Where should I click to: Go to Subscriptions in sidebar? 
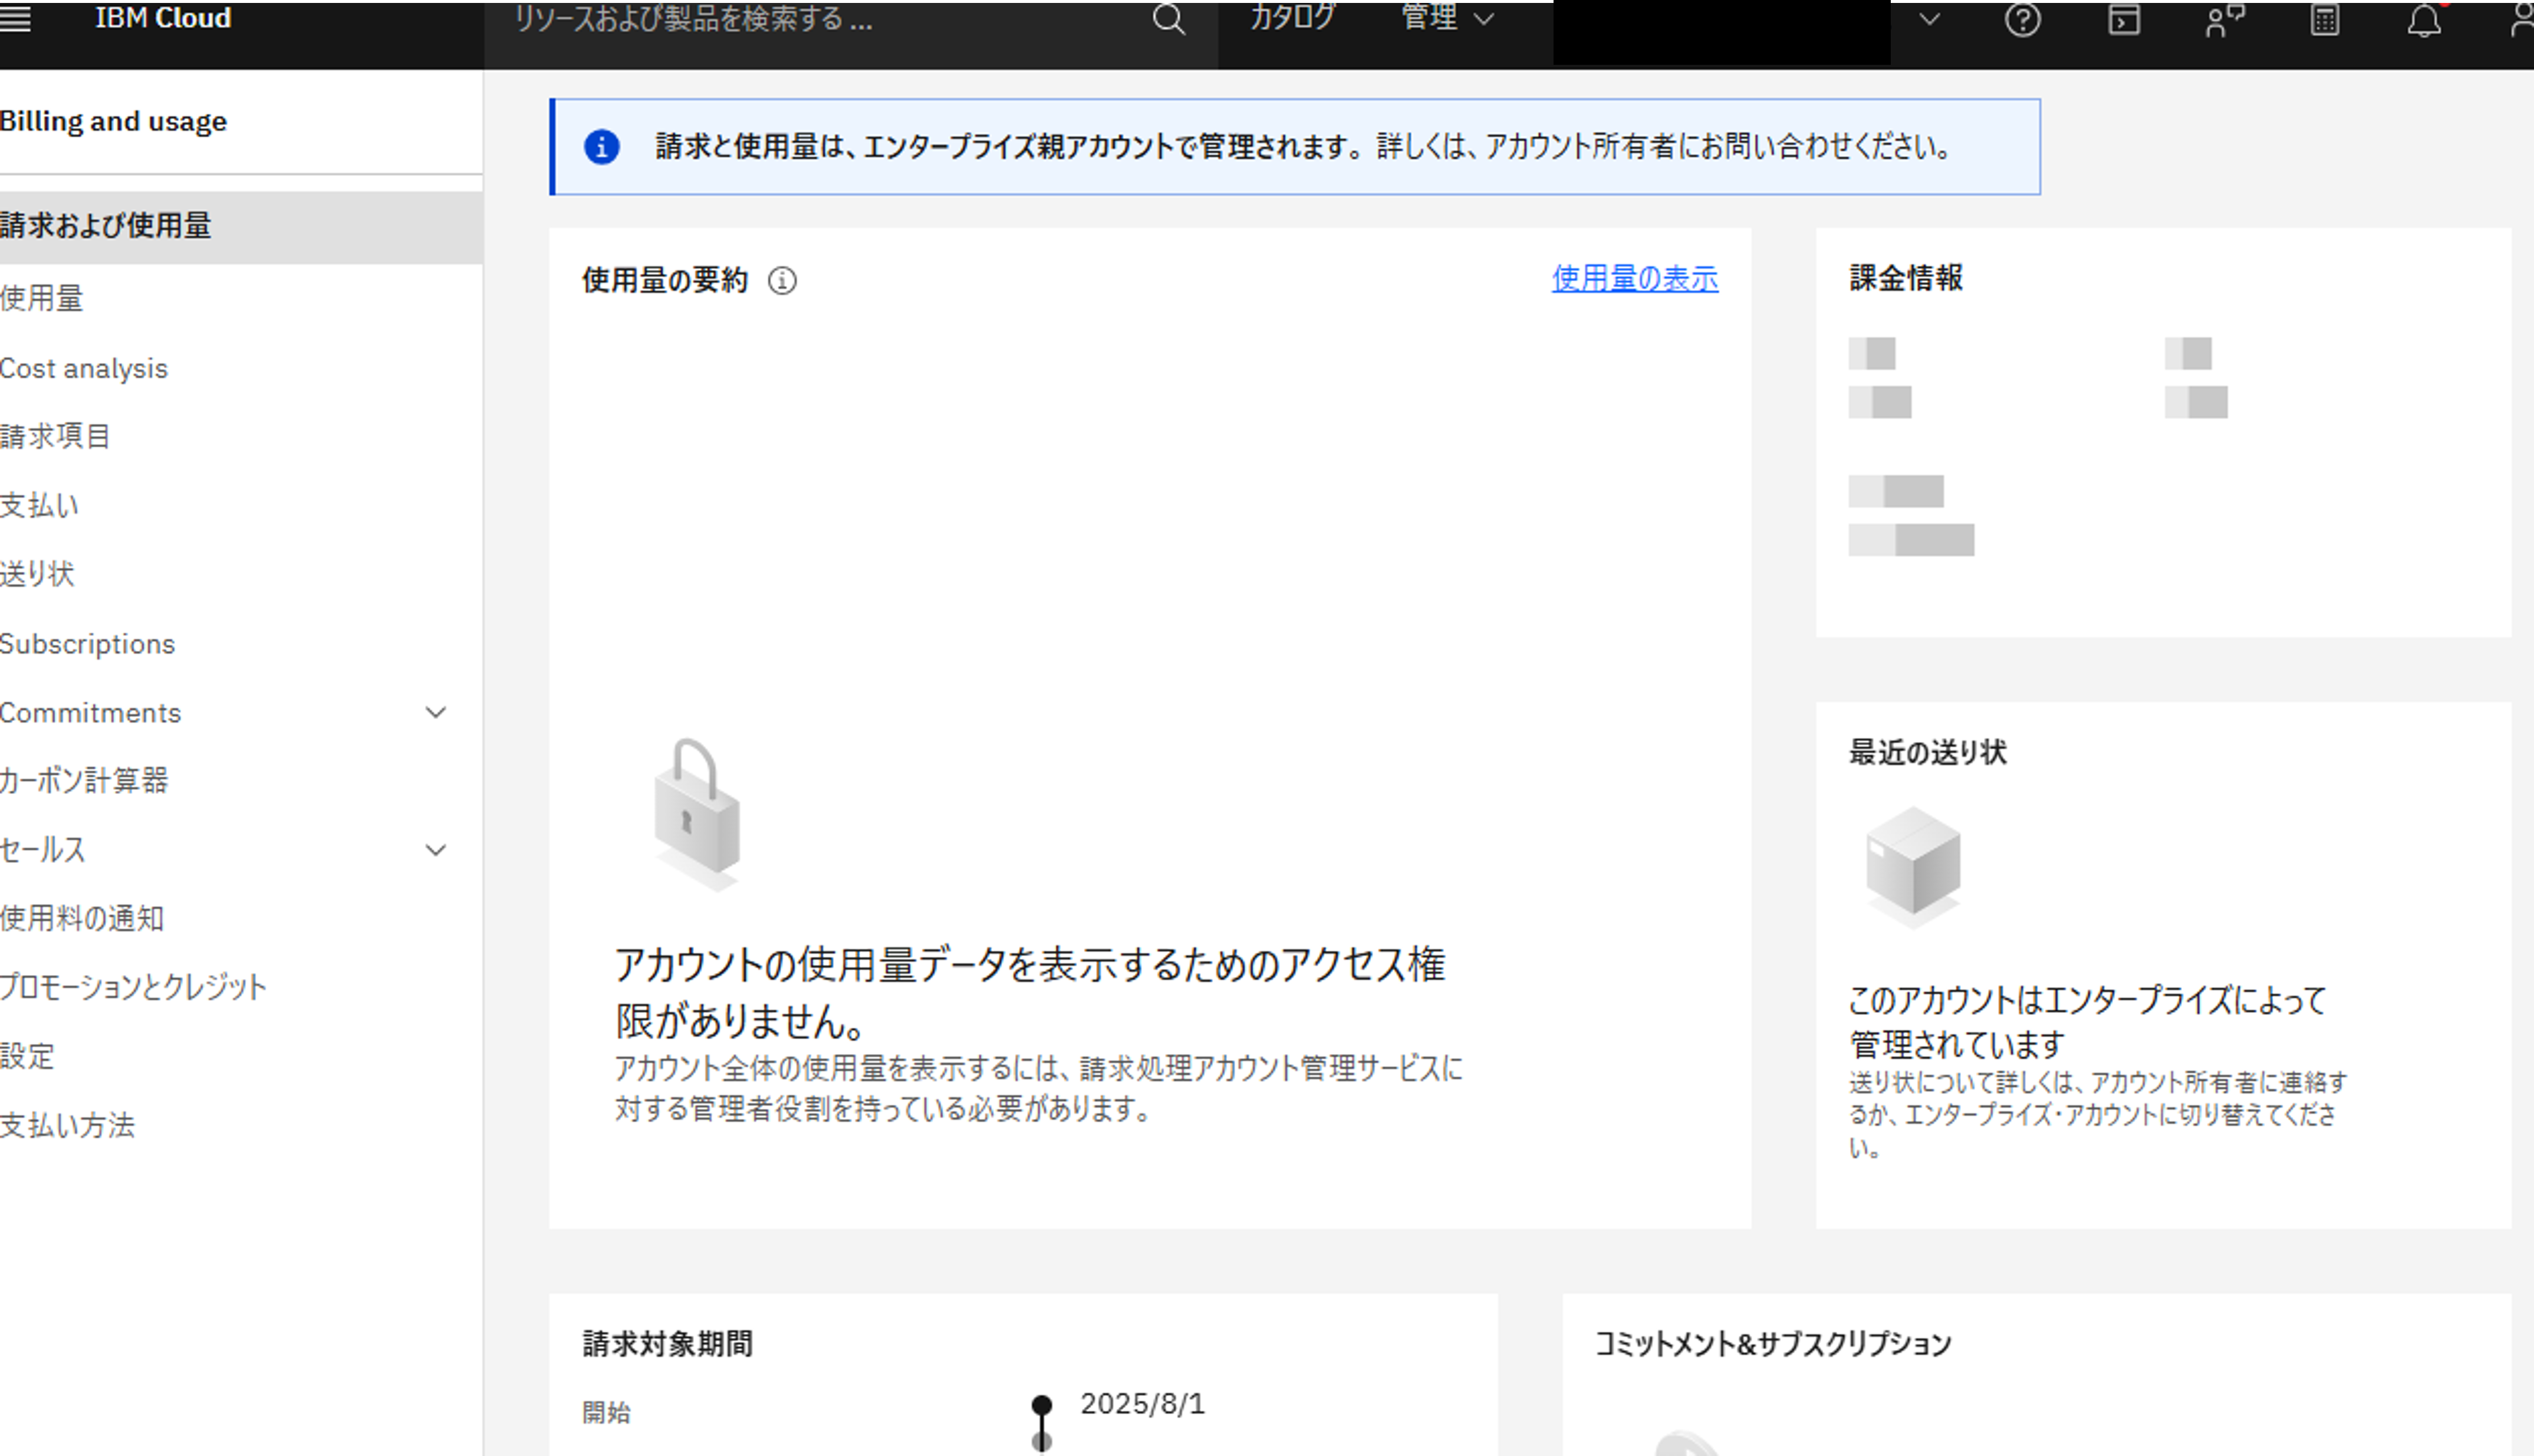click(87, 644)
